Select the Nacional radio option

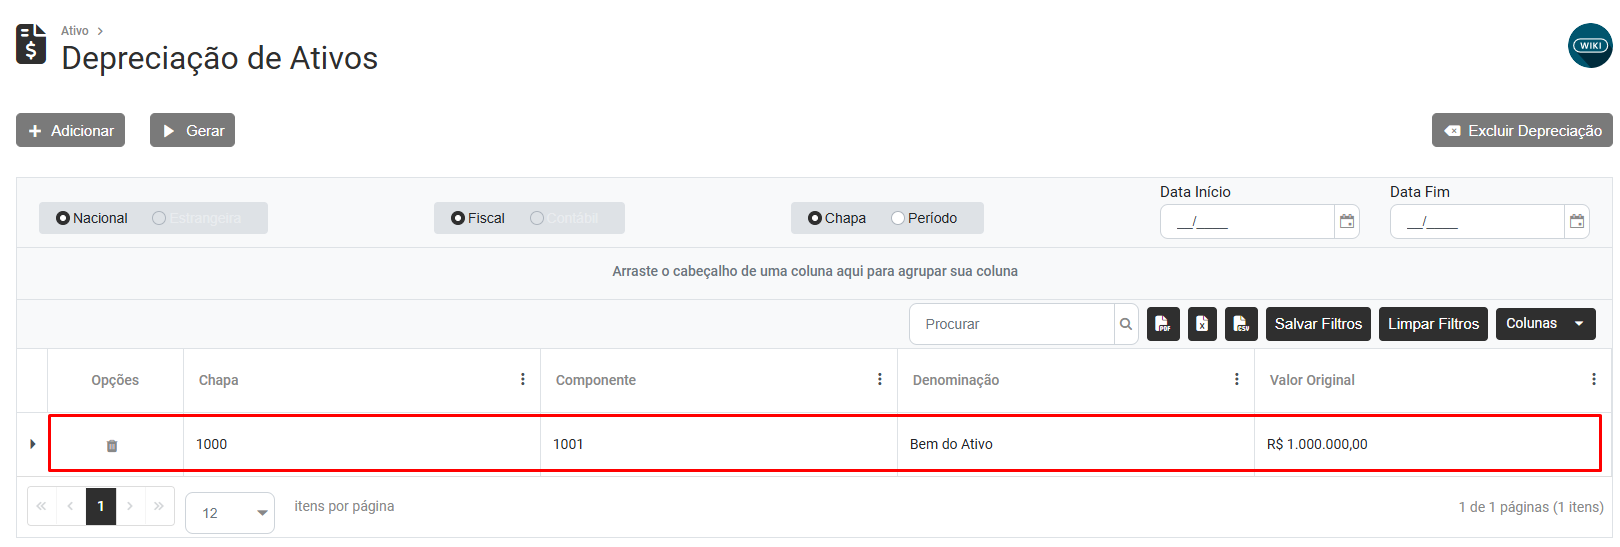63,218
